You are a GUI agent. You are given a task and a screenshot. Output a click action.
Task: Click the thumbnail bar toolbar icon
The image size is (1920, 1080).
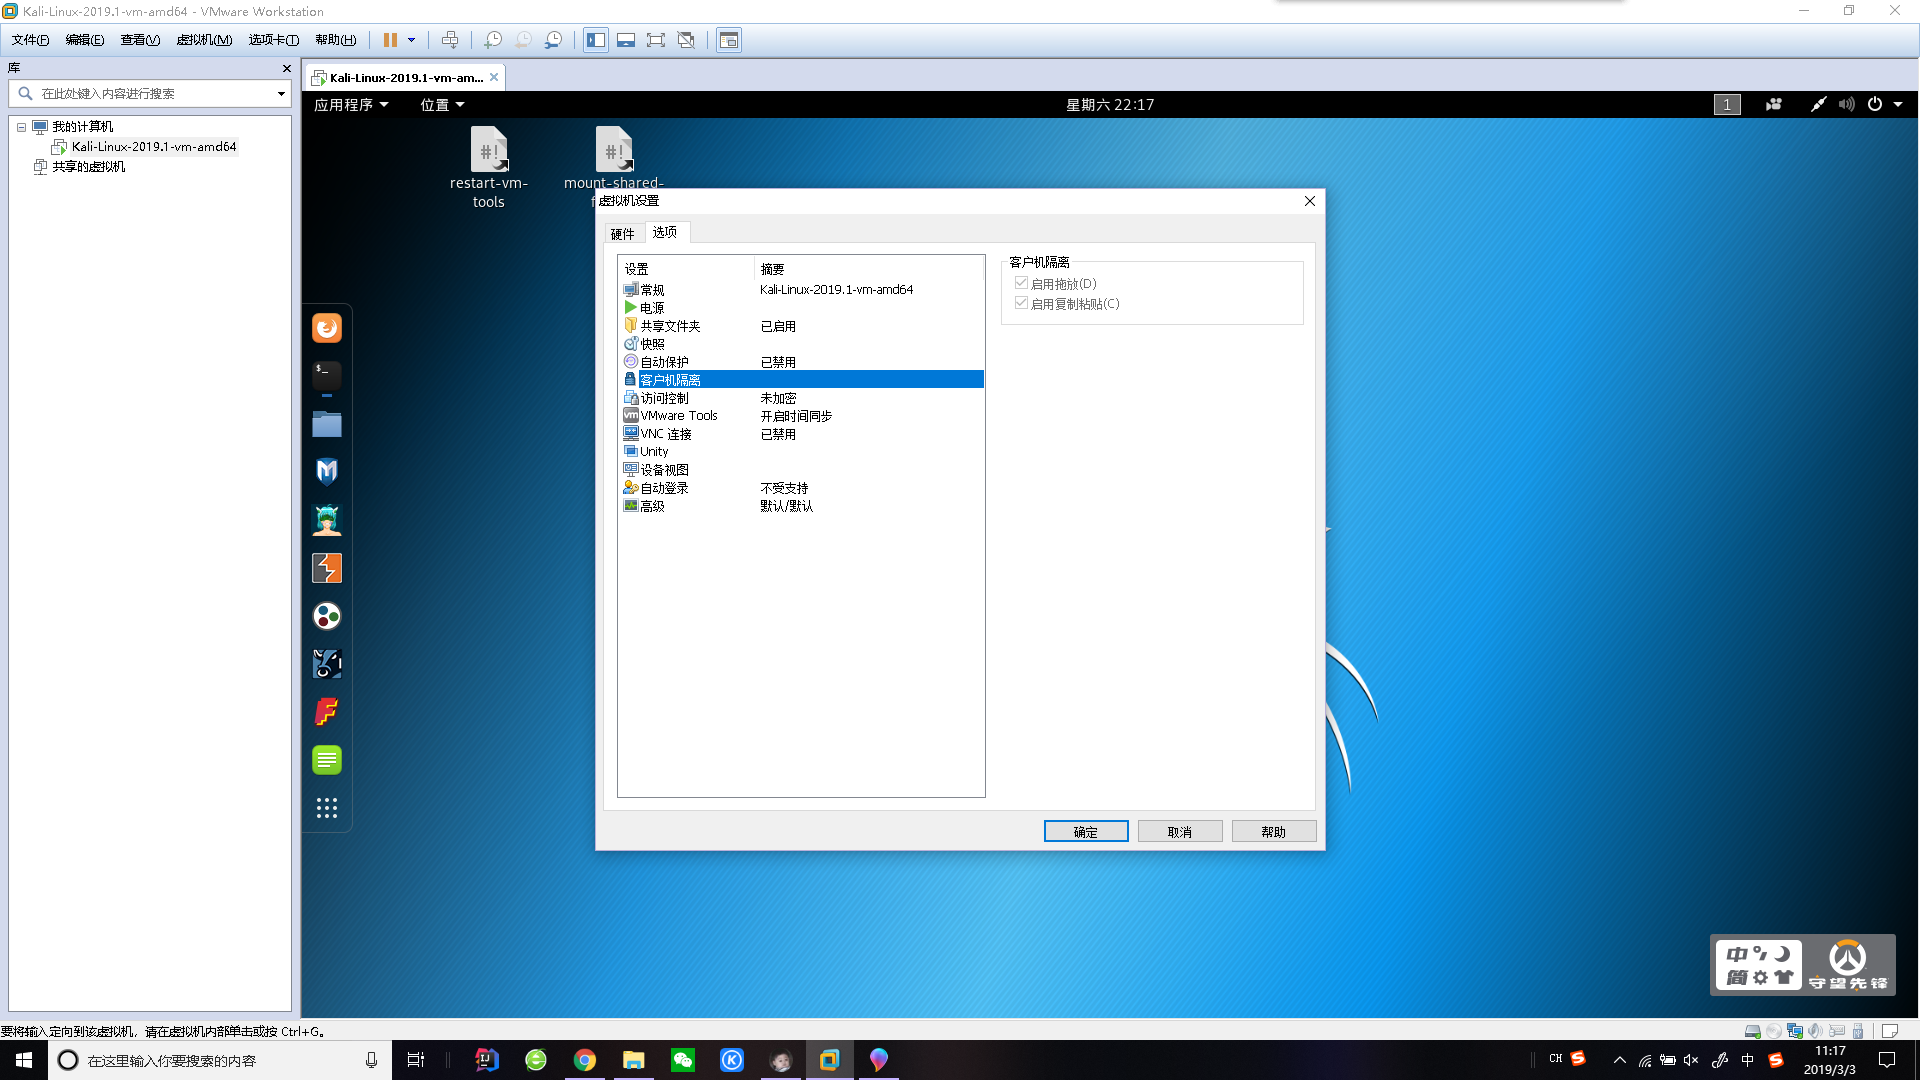coord(626,40)
